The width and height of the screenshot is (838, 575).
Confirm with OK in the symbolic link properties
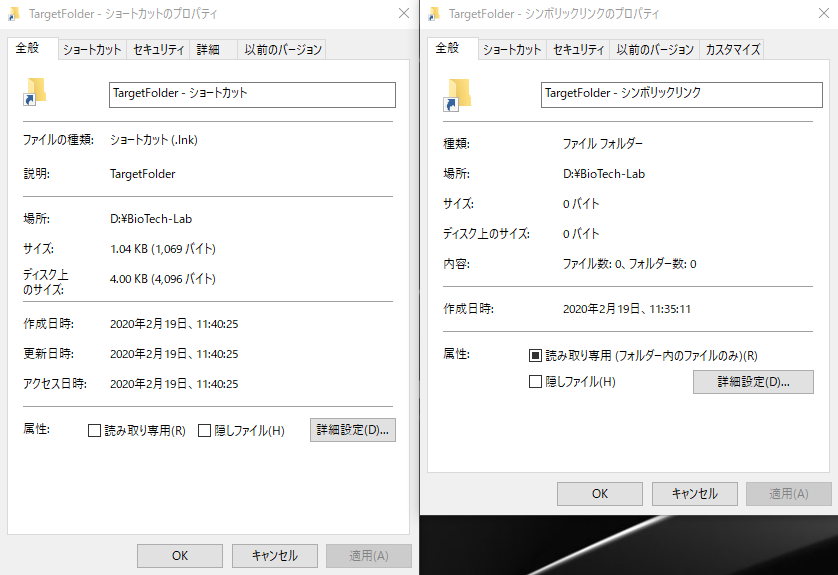coord(600,494)
